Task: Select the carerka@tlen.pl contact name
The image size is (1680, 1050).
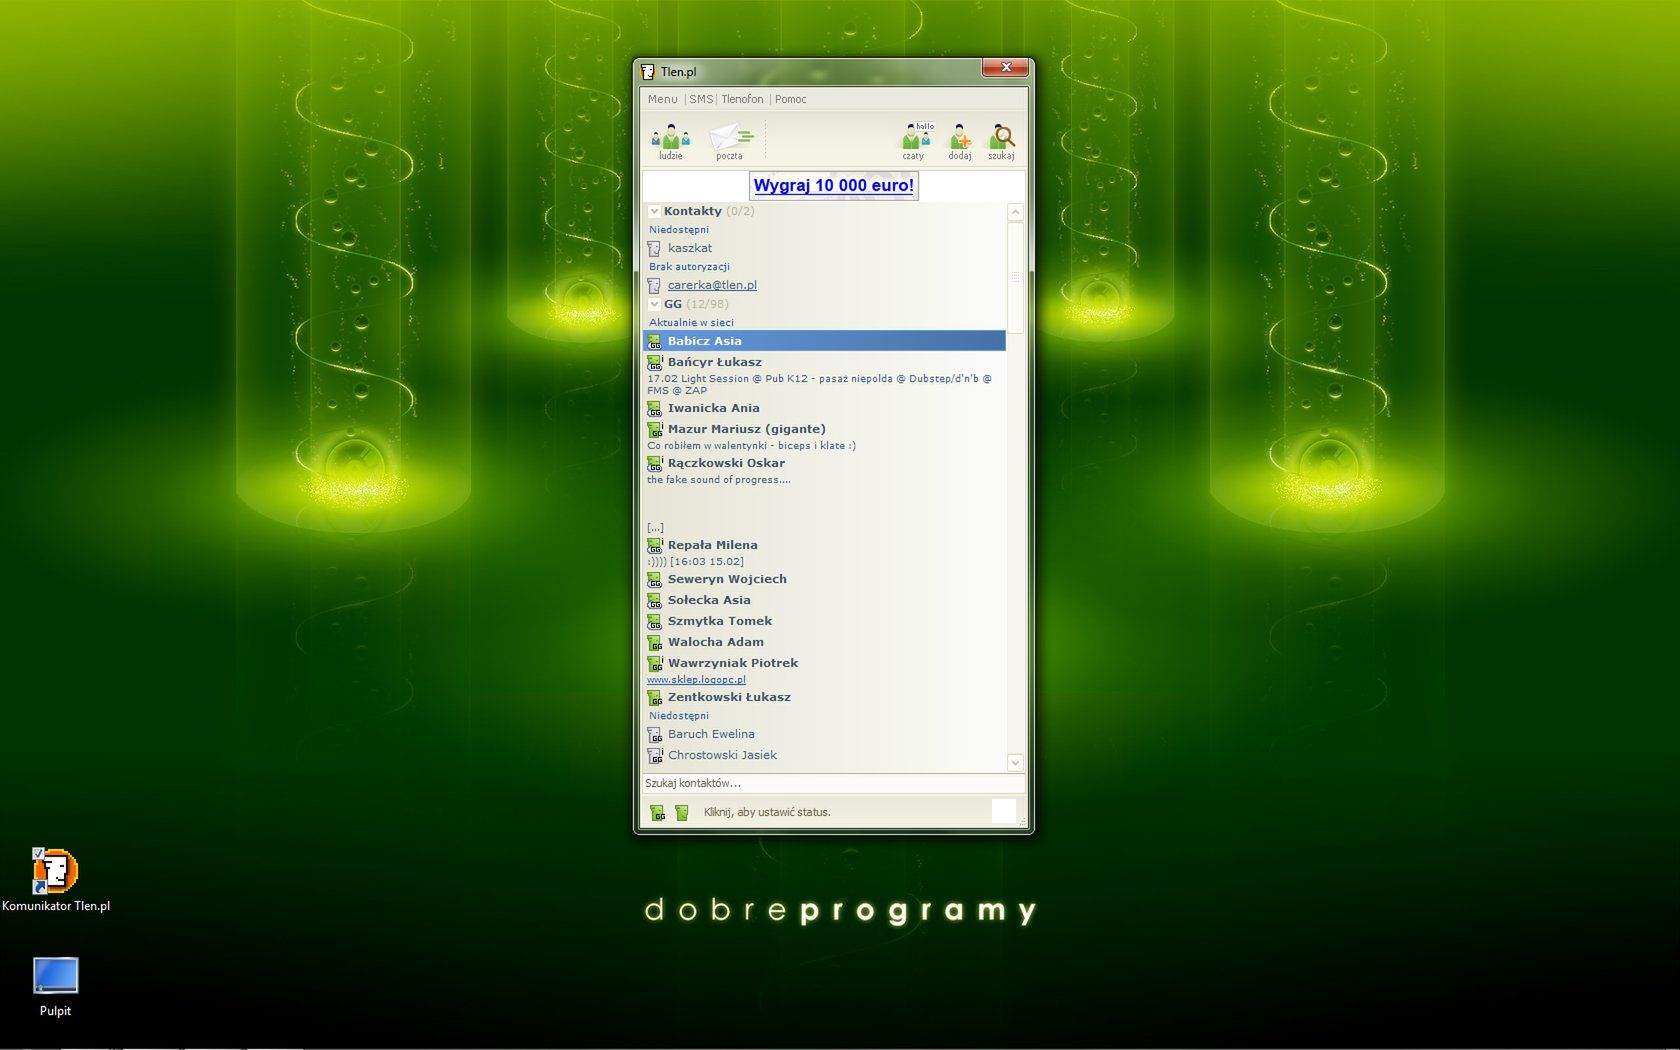Action: click(712, 285)
